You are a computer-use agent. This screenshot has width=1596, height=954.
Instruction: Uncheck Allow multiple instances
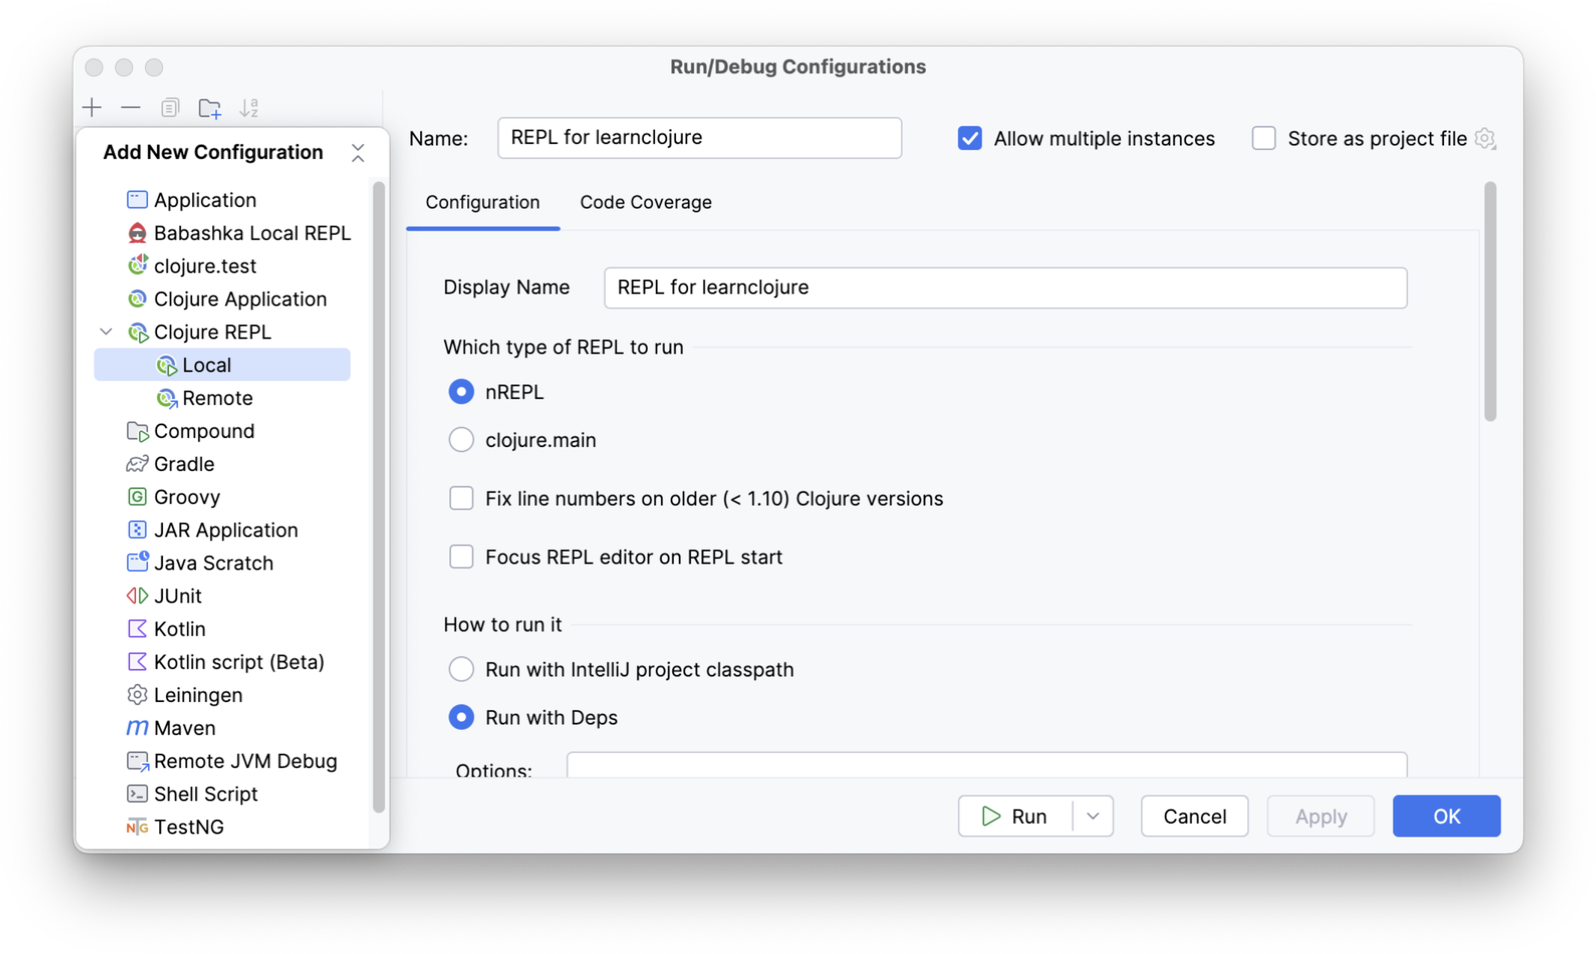click(969, 138)
